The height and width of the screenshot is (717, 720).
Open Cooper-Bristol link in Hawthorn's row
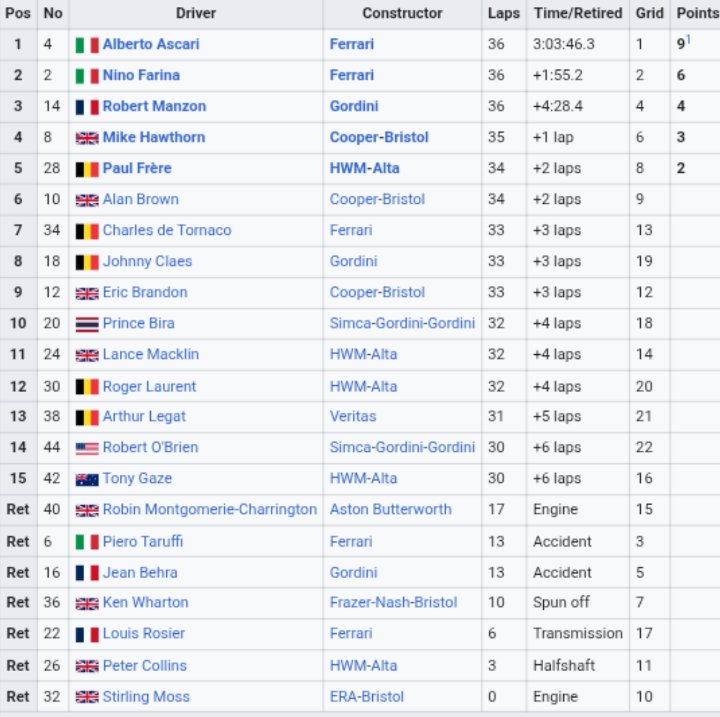pos(379,137)
